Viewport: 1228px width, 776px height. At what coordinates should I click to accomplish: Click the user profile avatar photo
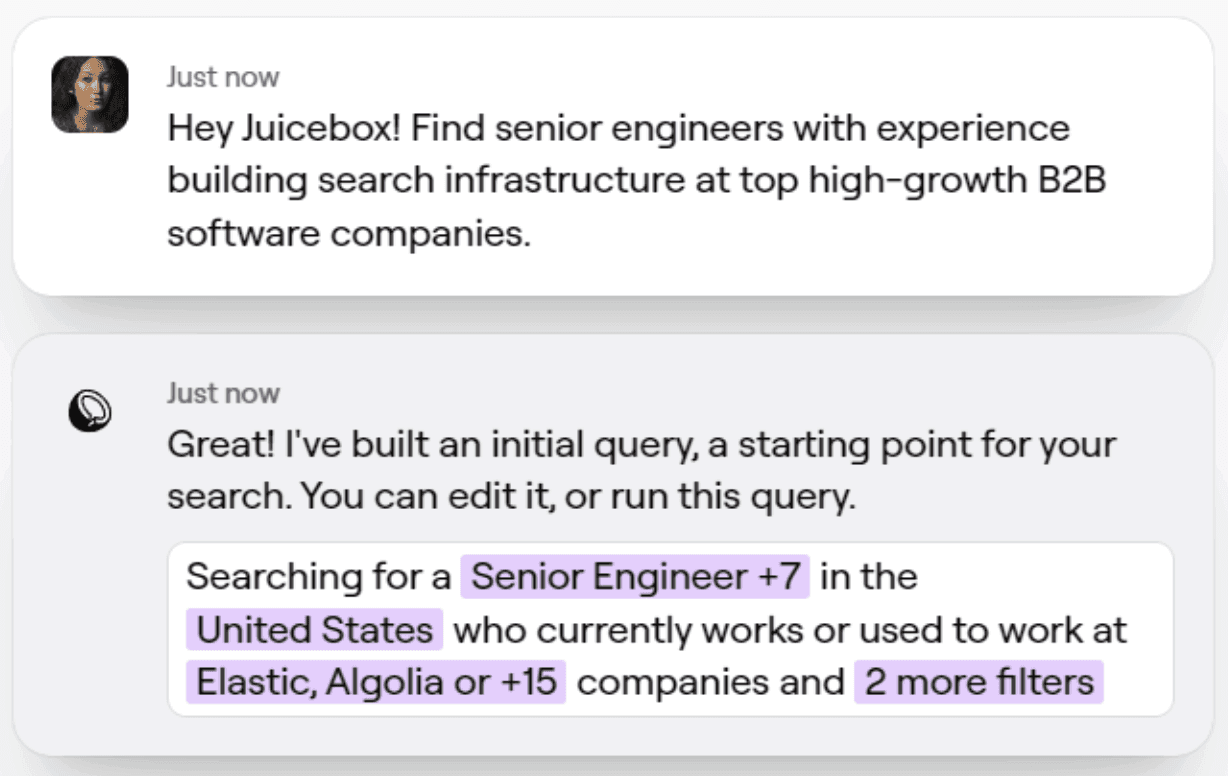tap(90, 95)
